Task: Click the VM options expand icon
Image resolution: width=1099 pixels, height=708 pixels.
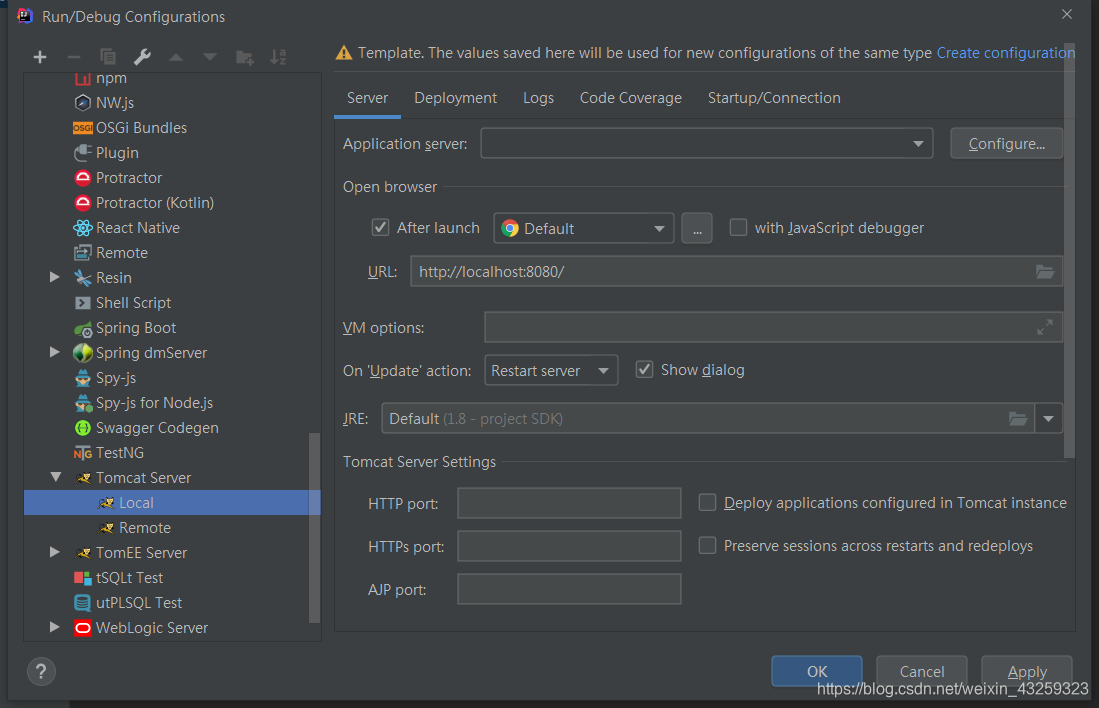Action: pos(1044,327)
